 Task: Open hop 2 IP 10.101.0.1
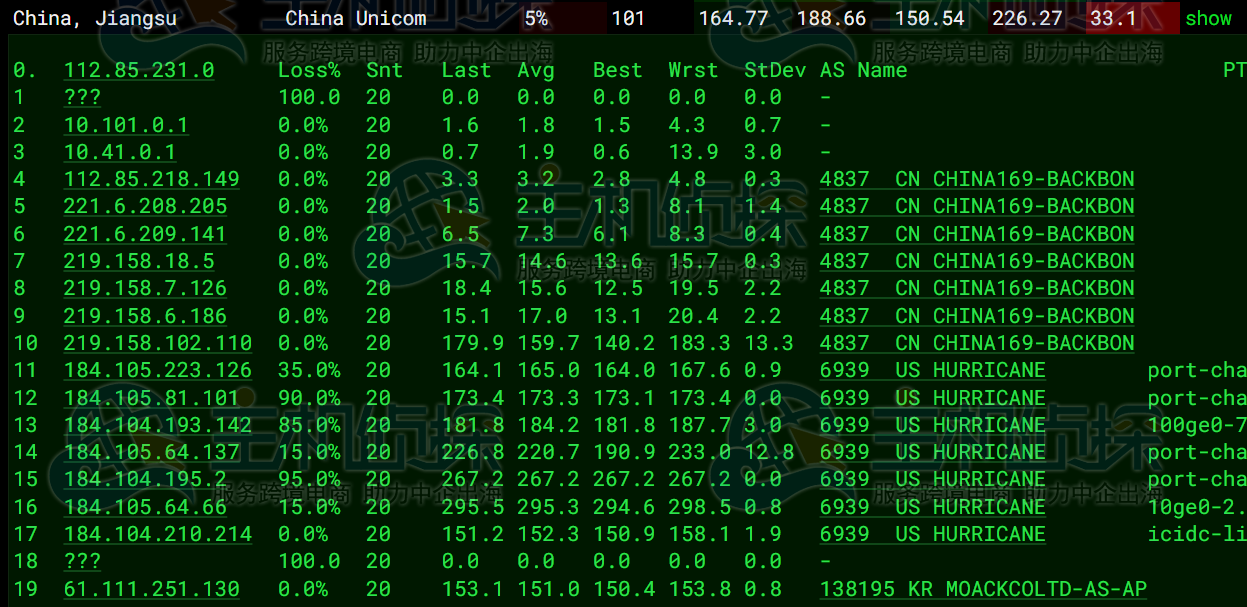pos(126,125)
